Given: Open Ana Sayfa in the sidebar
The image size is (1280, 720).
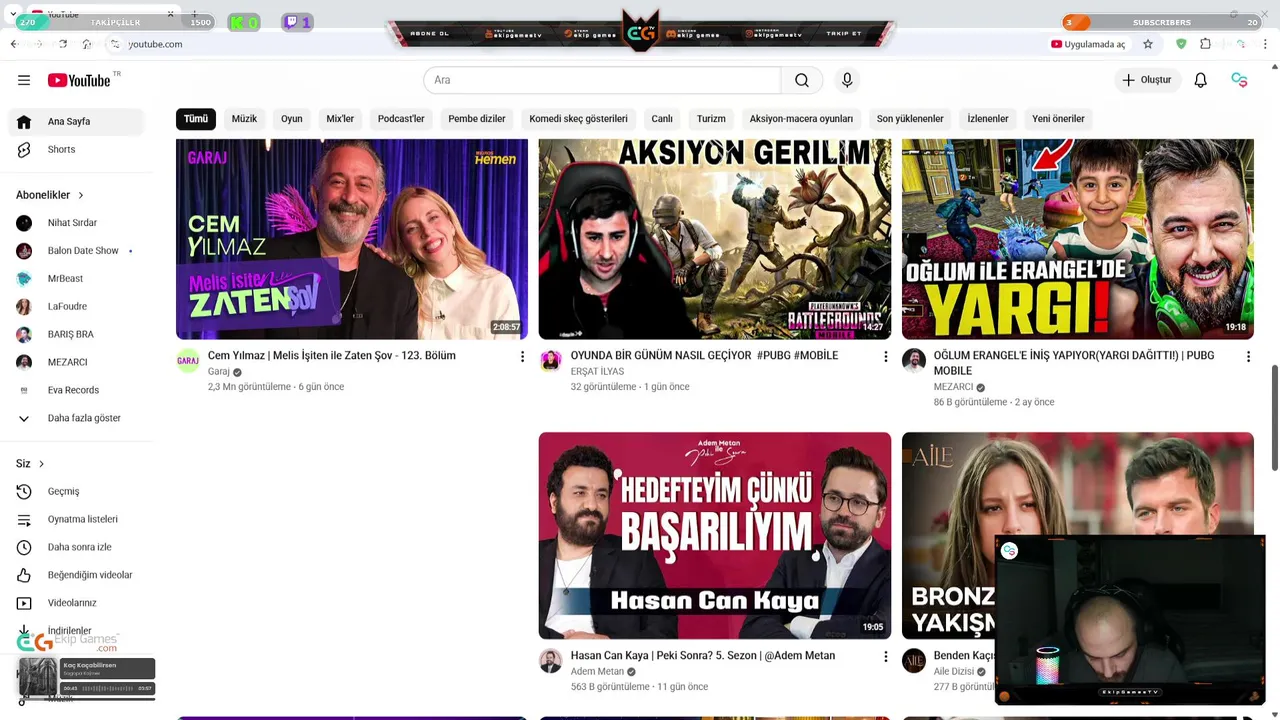Looking at the screenshot, I should (77, 121).
